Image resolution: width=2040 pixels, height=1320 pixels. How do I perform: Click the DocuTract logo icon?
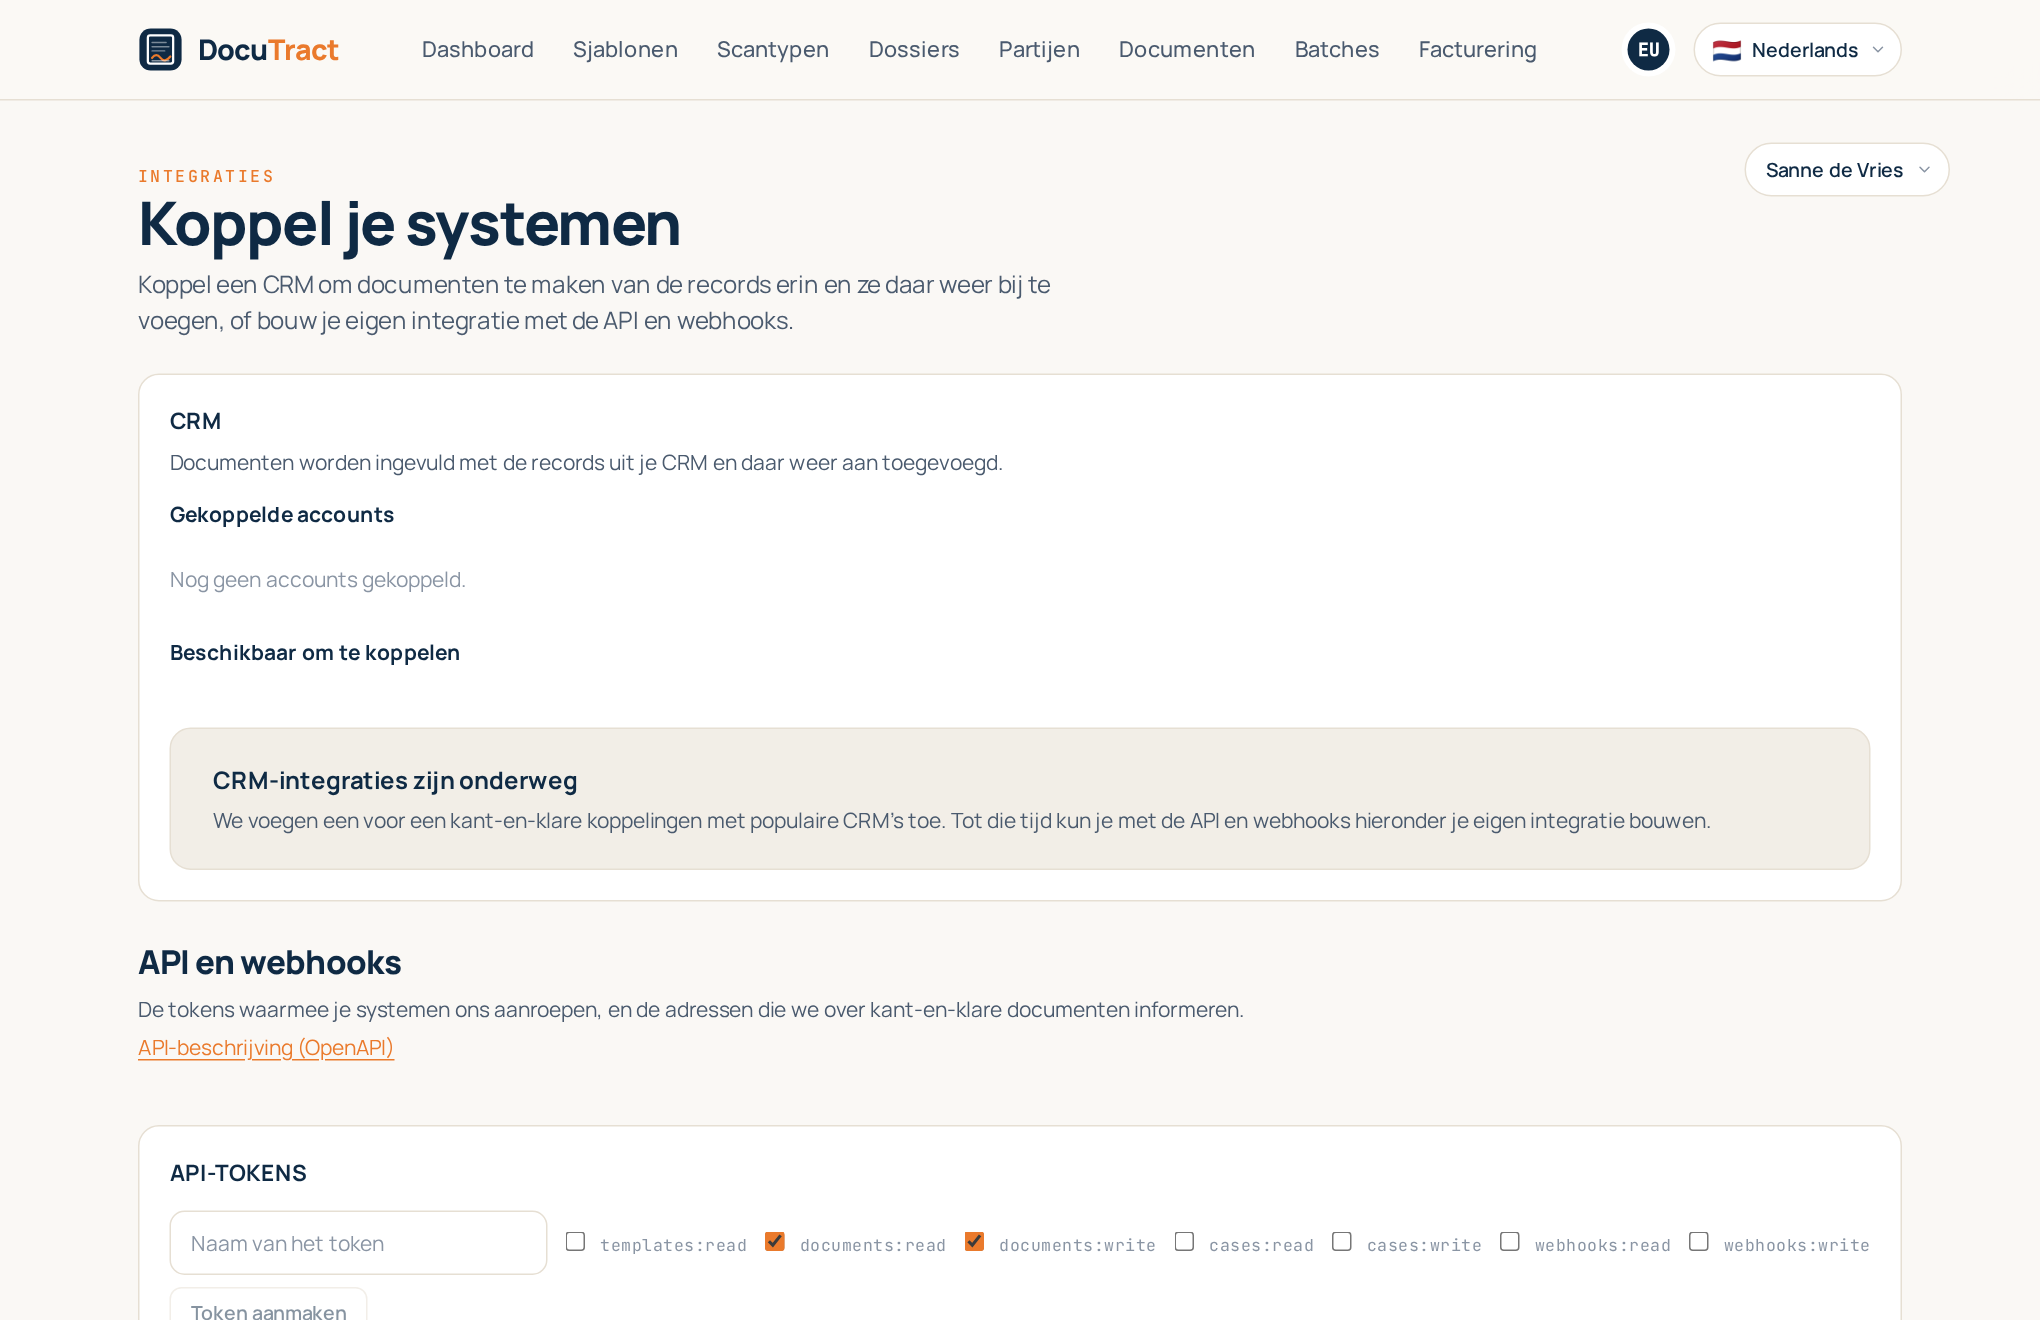[x=160, y=49]
